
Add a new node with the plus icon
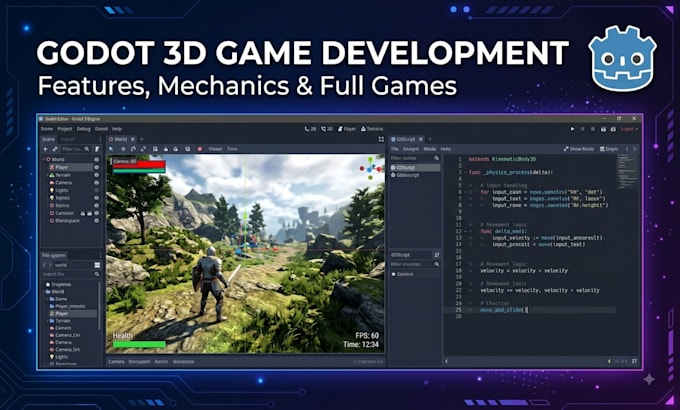pyautogui.click(x=45, y=149)
